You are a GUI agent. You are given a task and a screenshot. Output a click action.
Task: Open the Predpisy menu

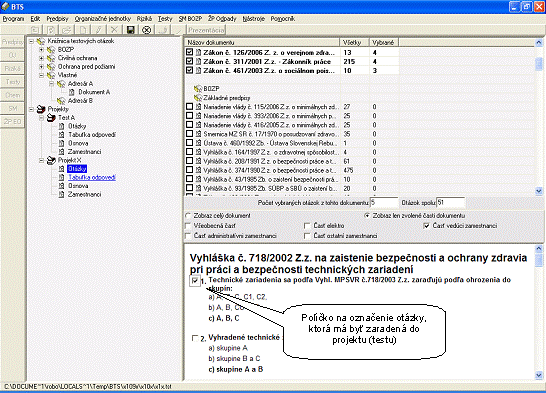coord(57,19)
